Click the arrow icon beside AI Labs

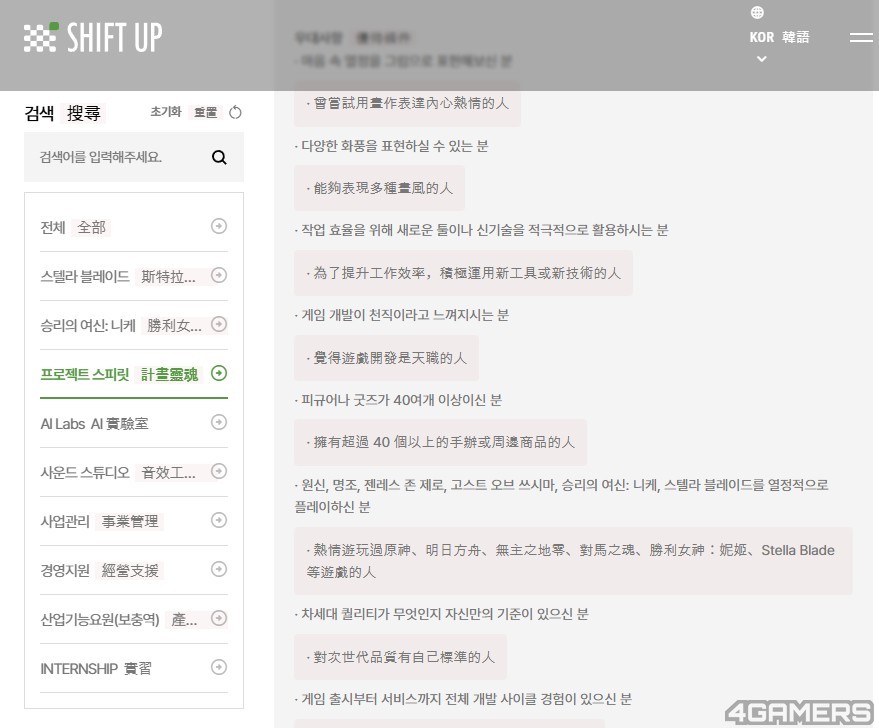(x=219, y=422)
